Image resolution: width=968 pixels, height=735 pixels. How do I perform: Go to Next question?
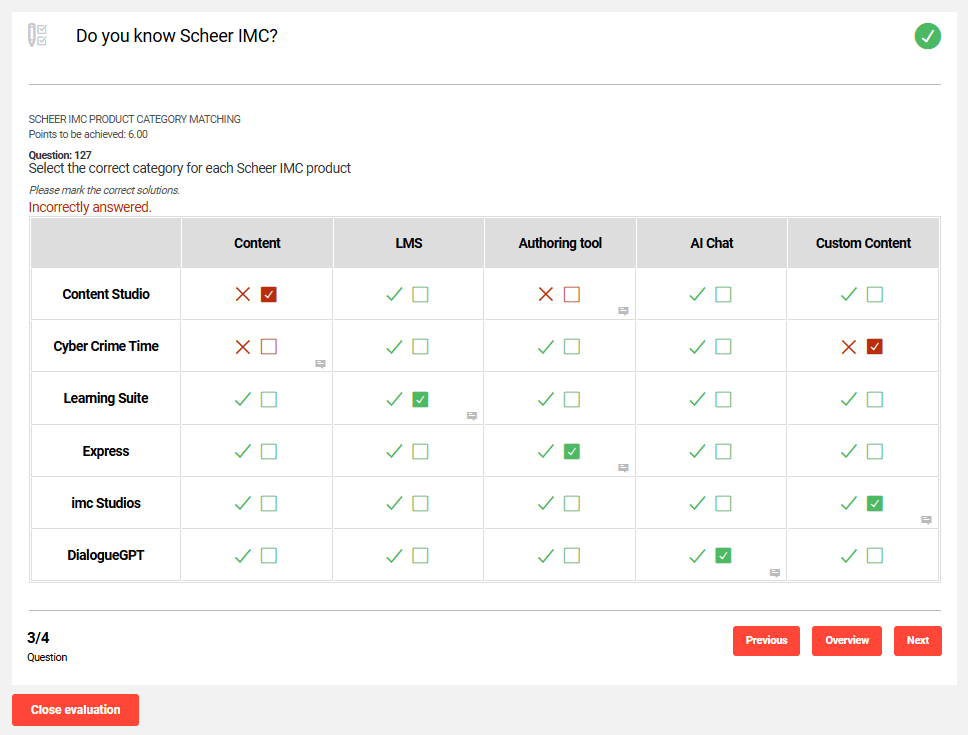click(917, 641)
